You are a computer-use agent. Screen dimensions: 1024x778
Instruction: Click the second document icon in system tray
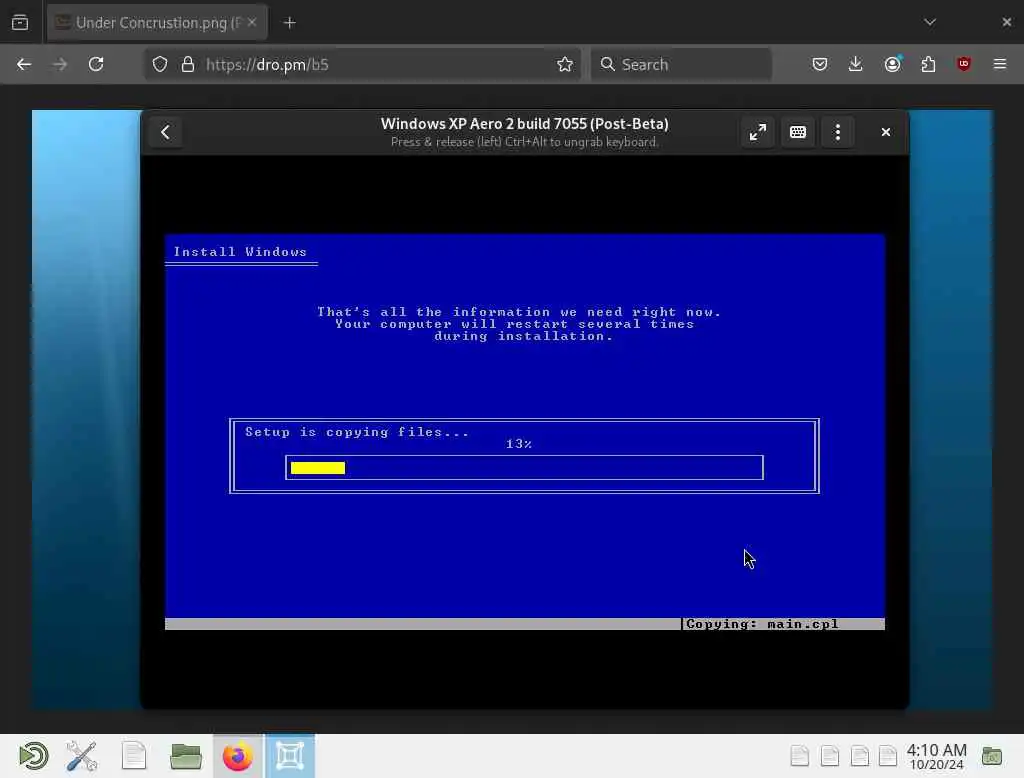coord(829,756)
